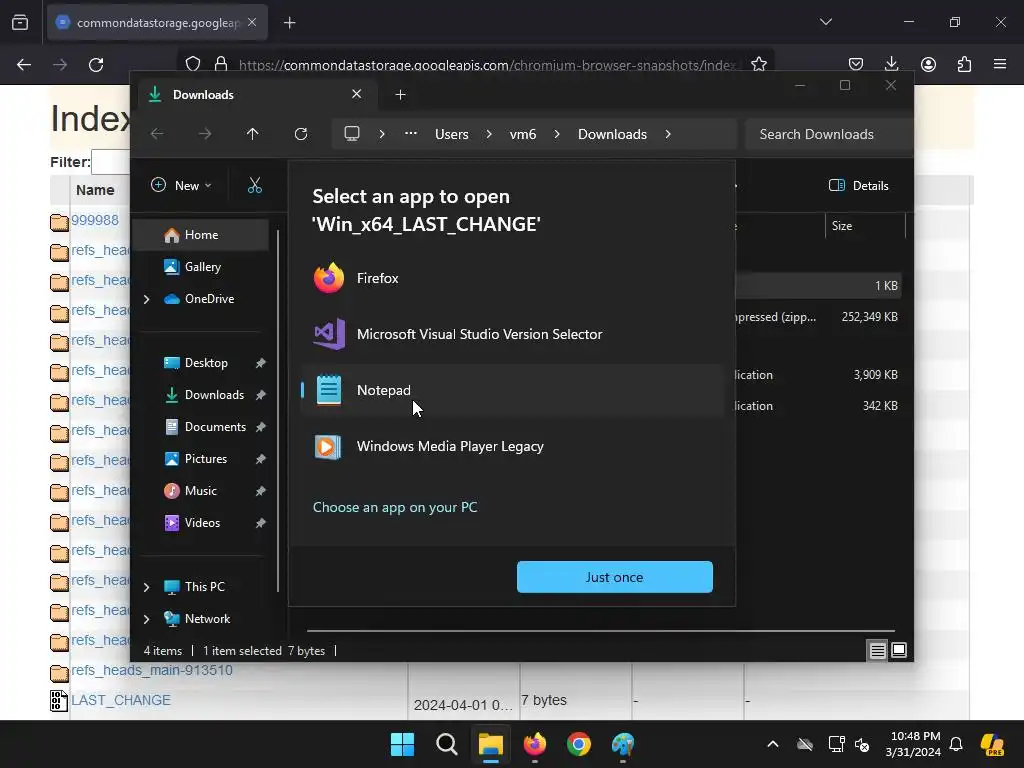Open the LAST_CHANGE file link
The width and height of the screenshot is (1024, 768).
121,700
